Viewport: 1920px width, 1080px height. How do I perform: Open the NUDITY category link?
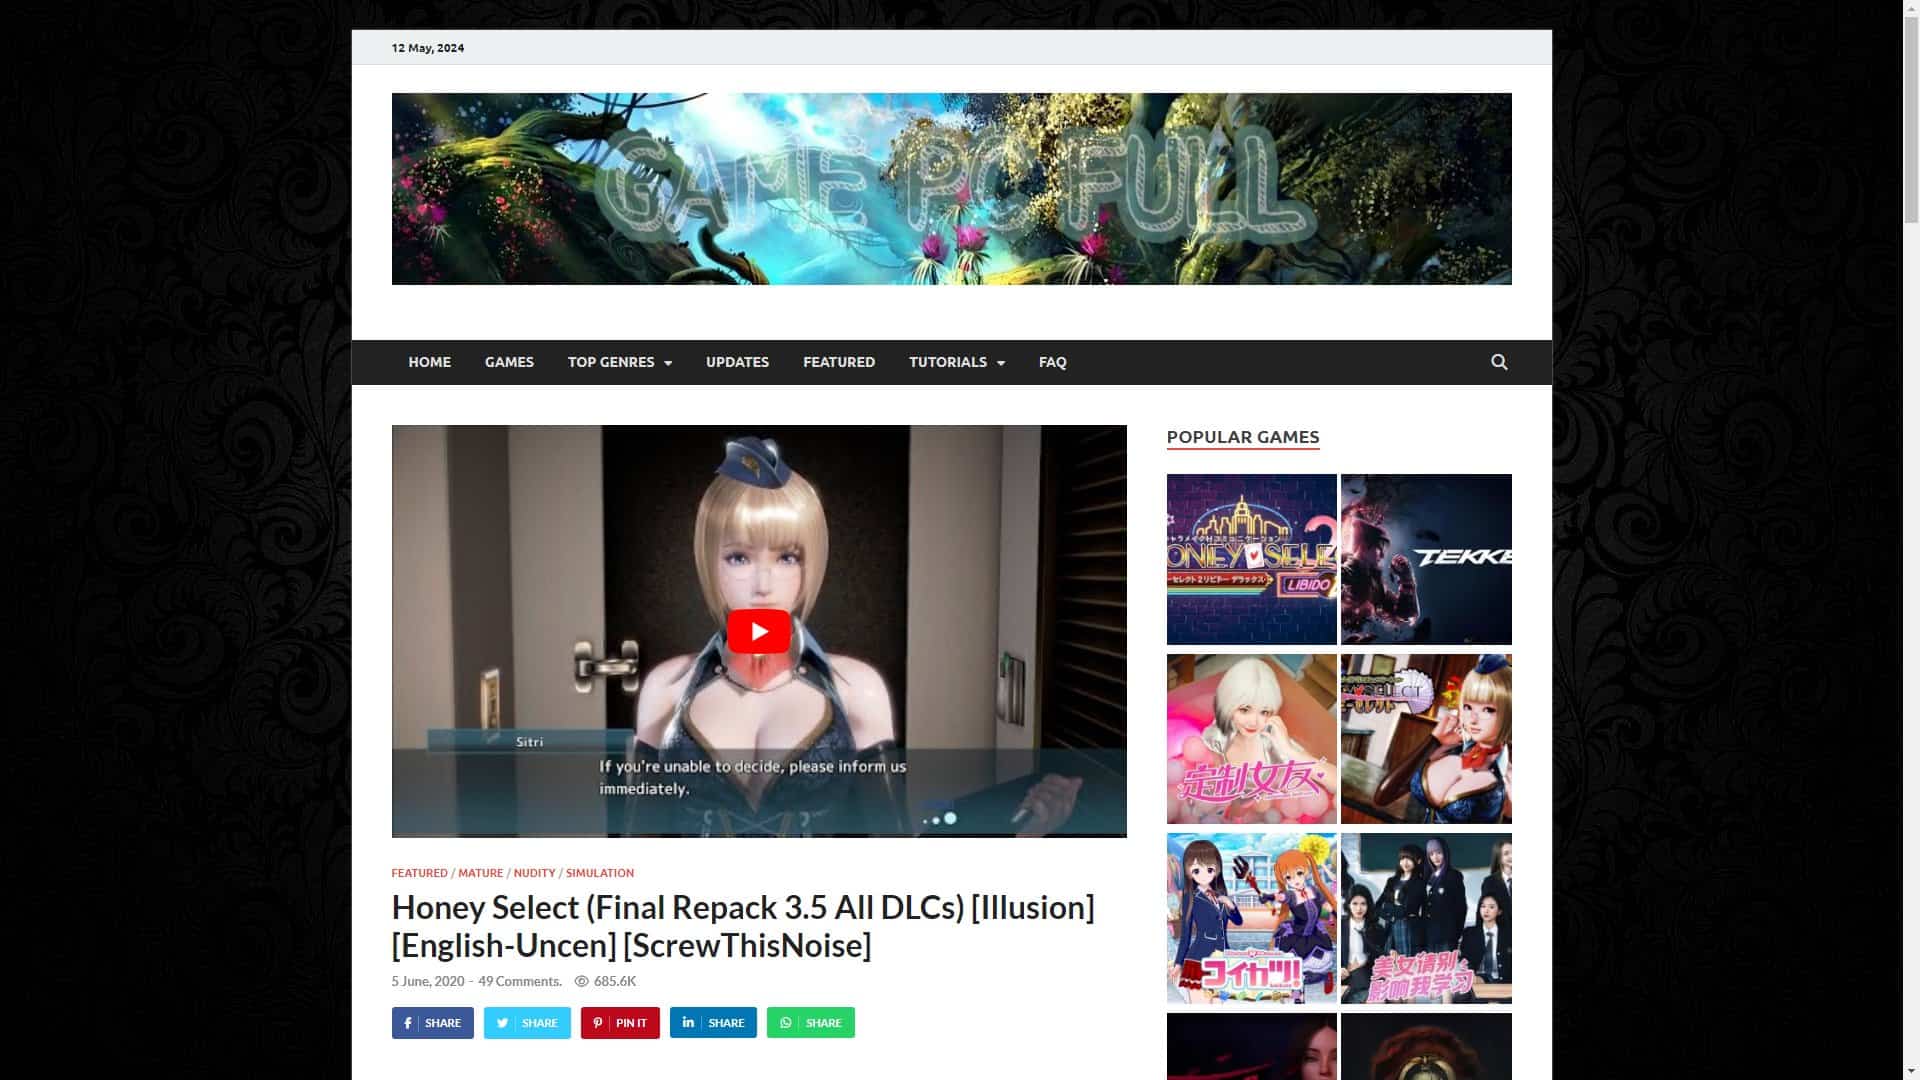[534, 873]
